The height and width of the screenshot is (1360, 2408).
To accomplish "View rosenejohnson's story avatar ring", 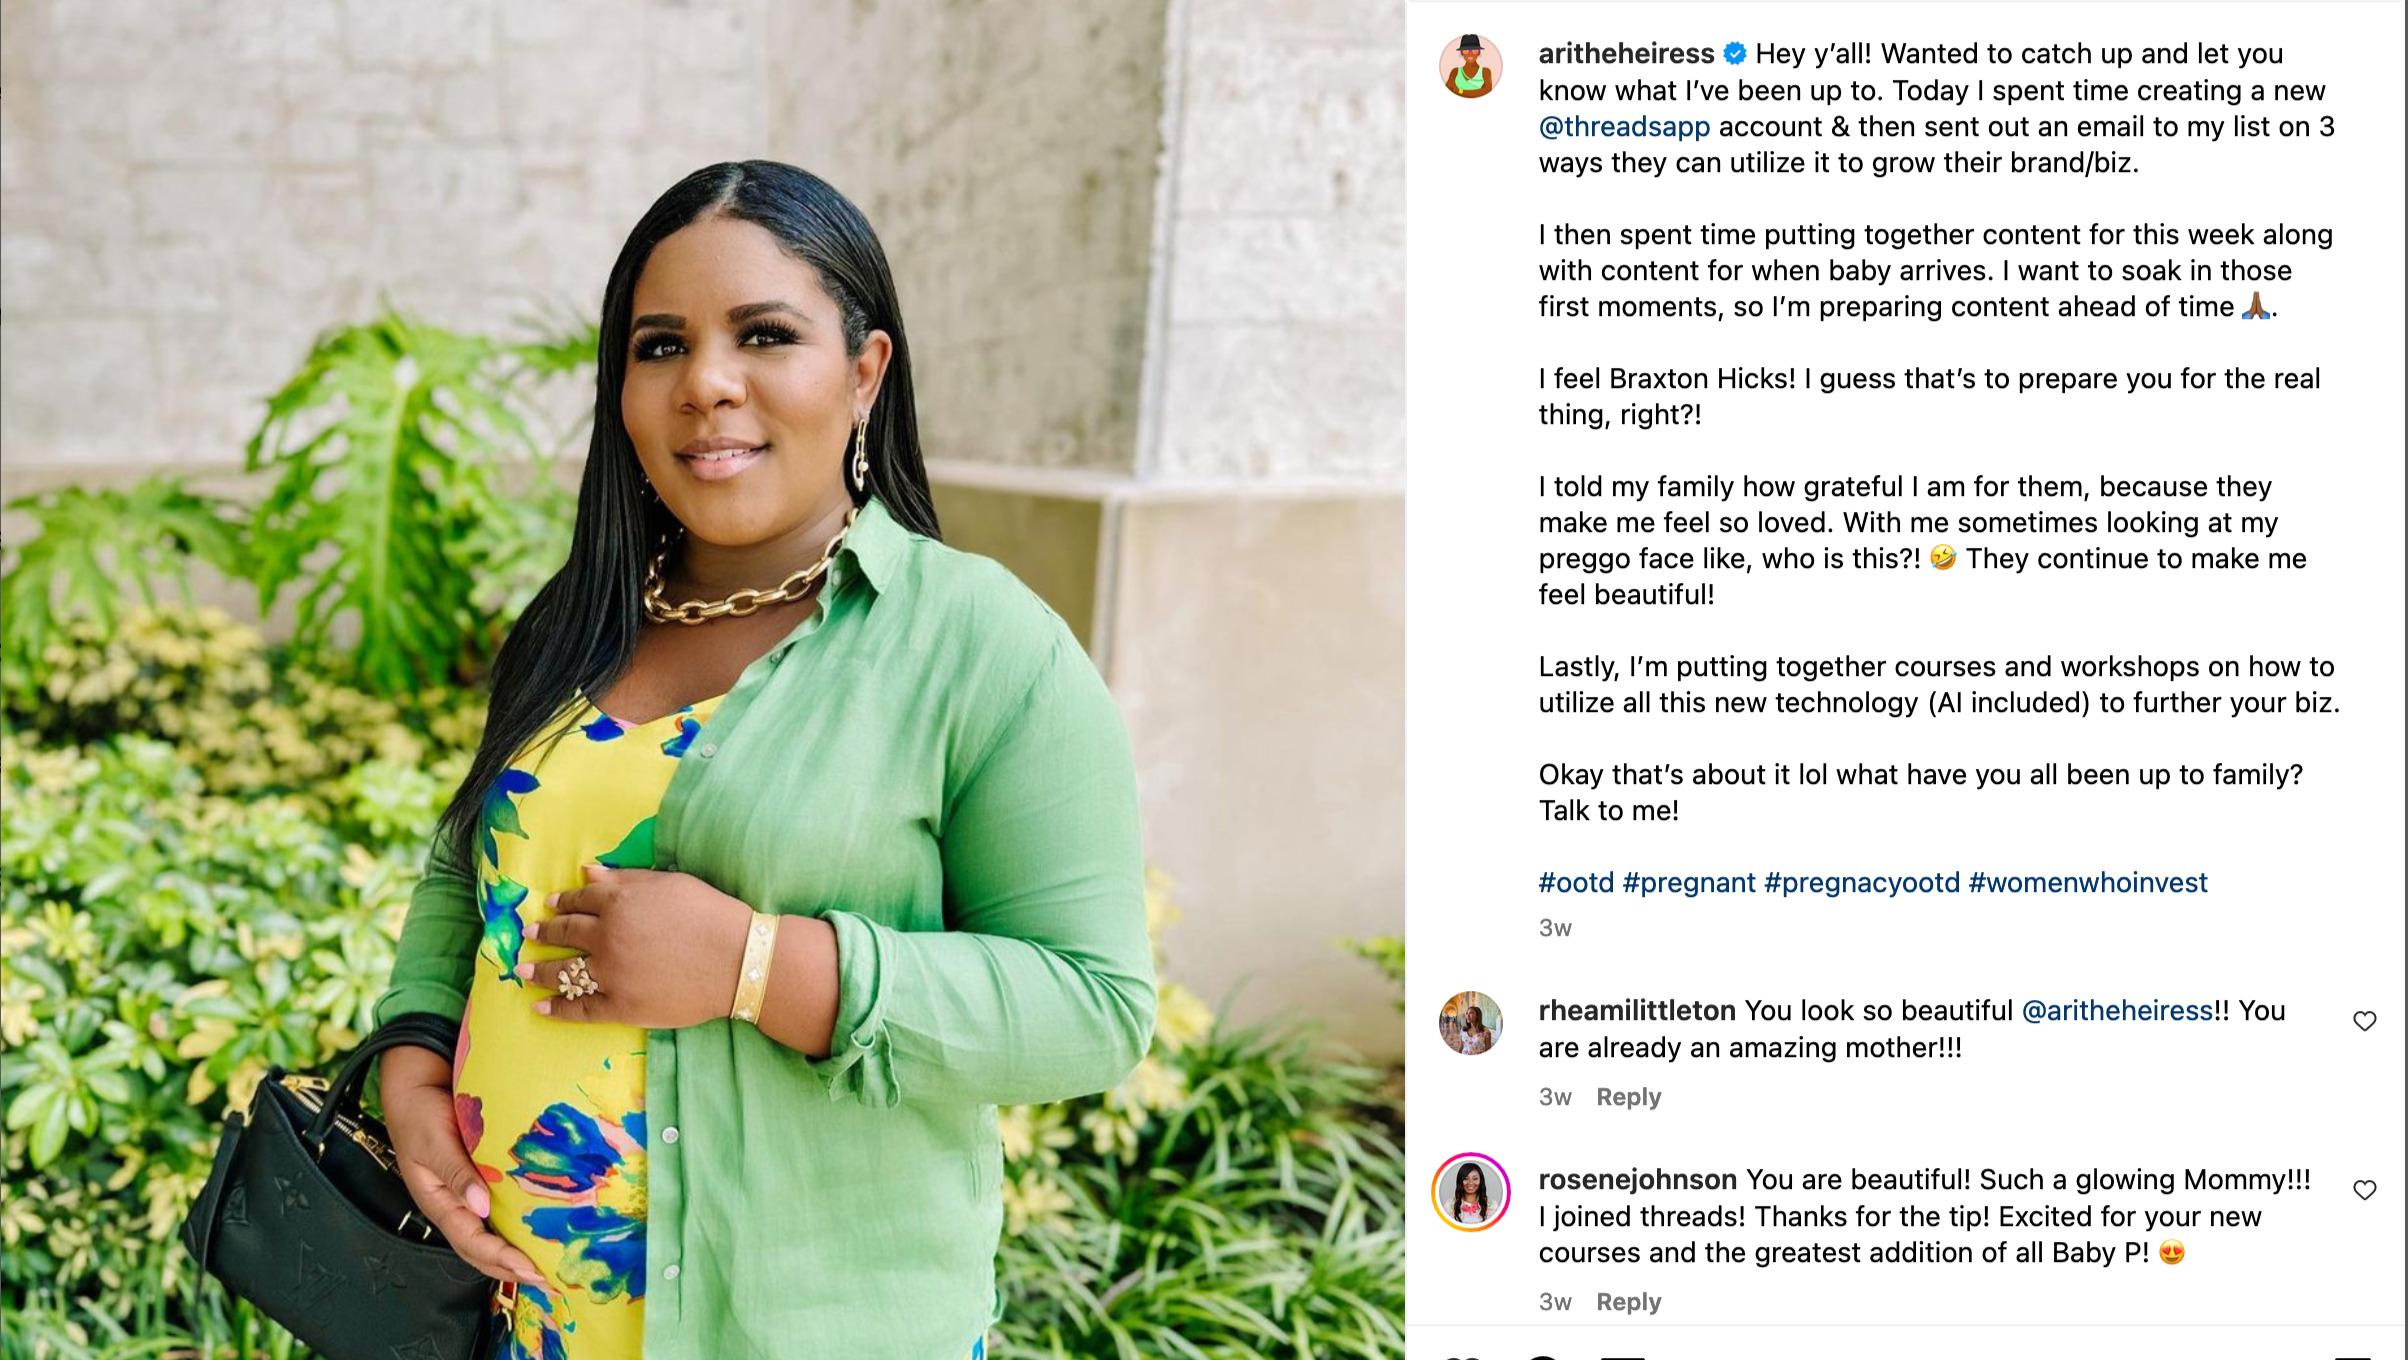I will pos(1470,1192).
